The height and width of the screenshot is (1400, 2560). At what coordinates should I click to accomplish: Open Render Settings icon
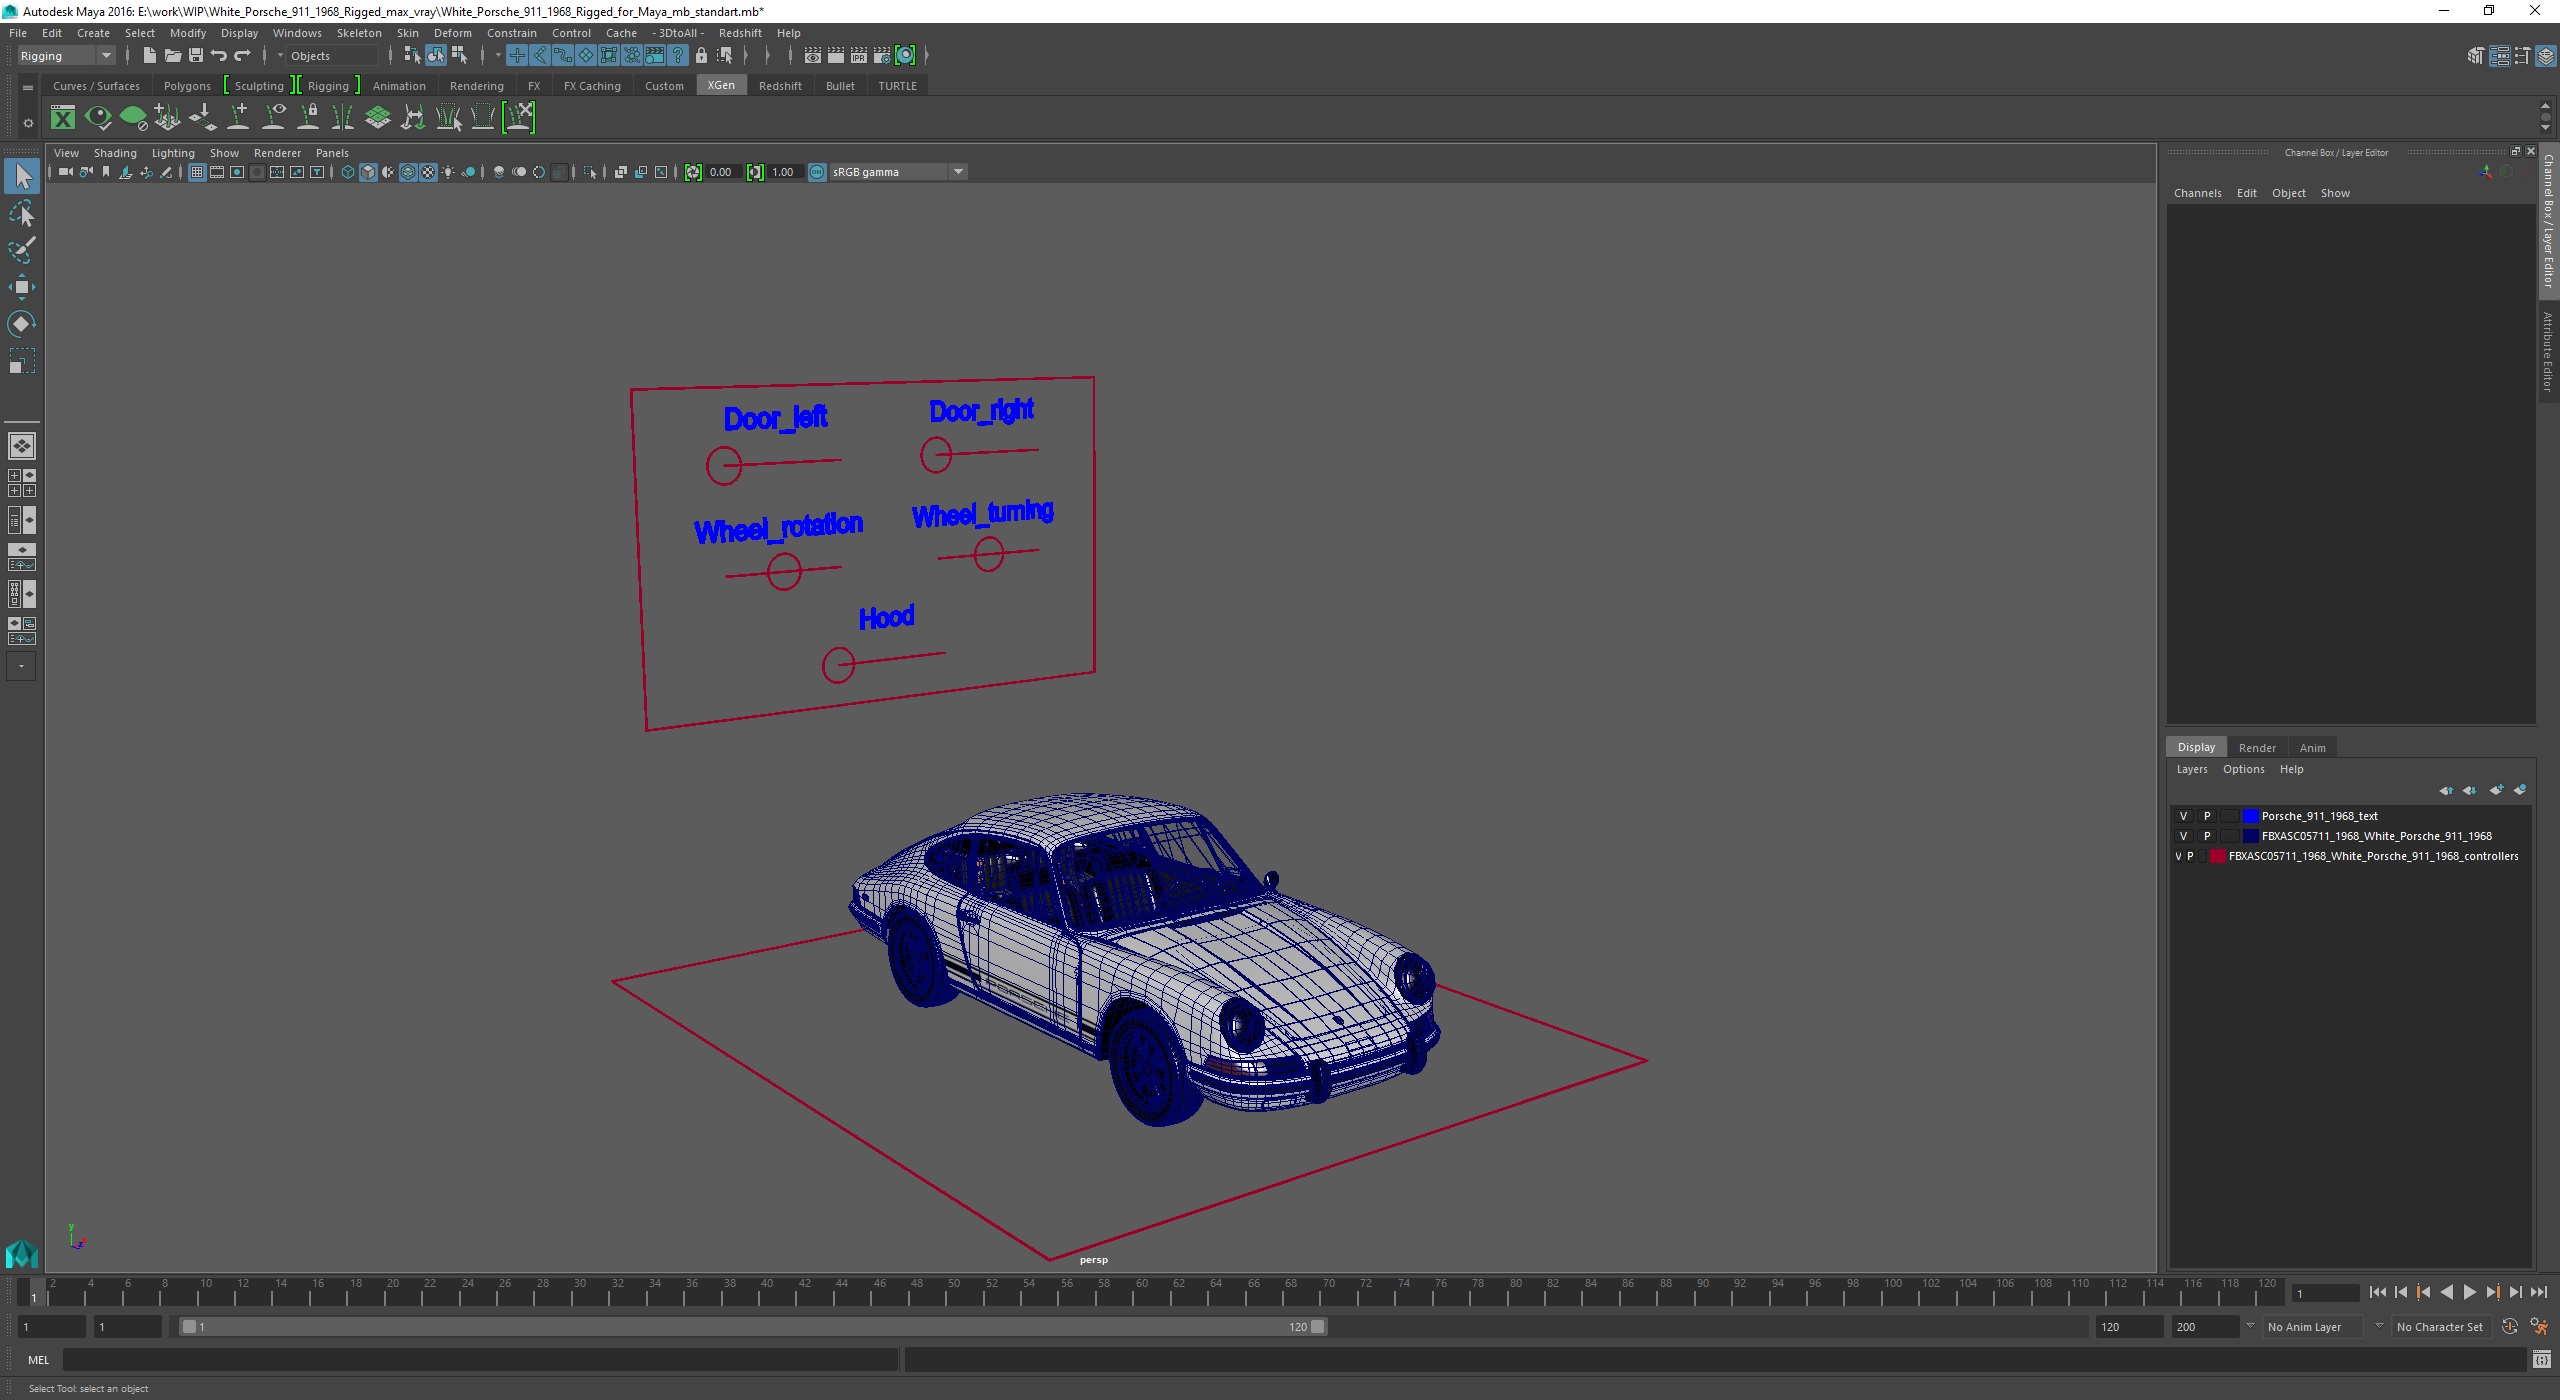tap(881, 56)
